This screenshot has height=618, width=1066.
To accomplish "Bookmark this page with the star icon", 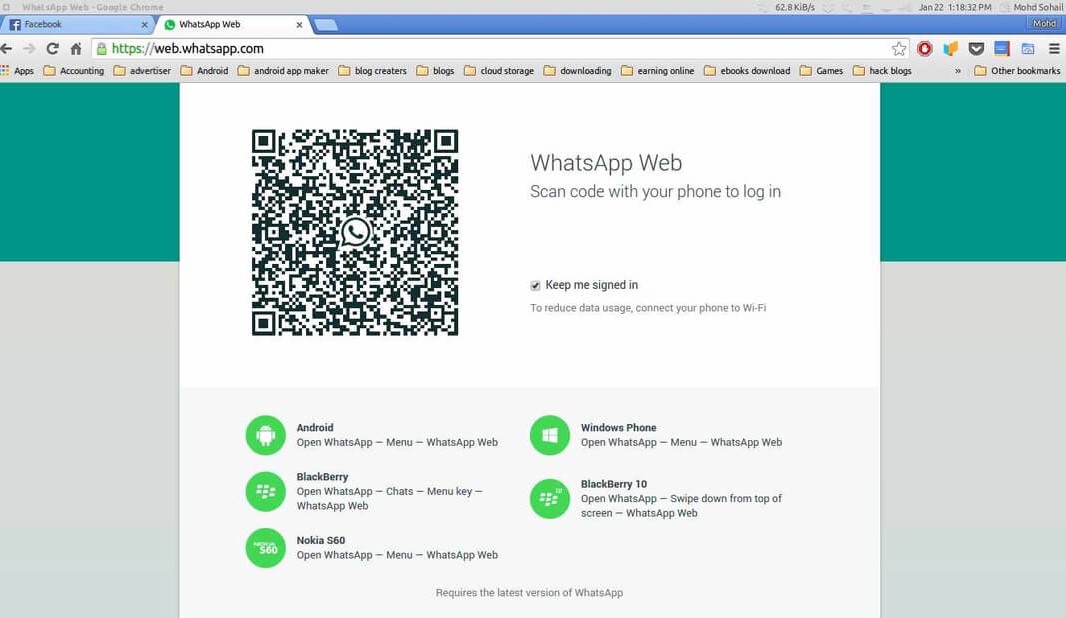I will click(898, 48).
